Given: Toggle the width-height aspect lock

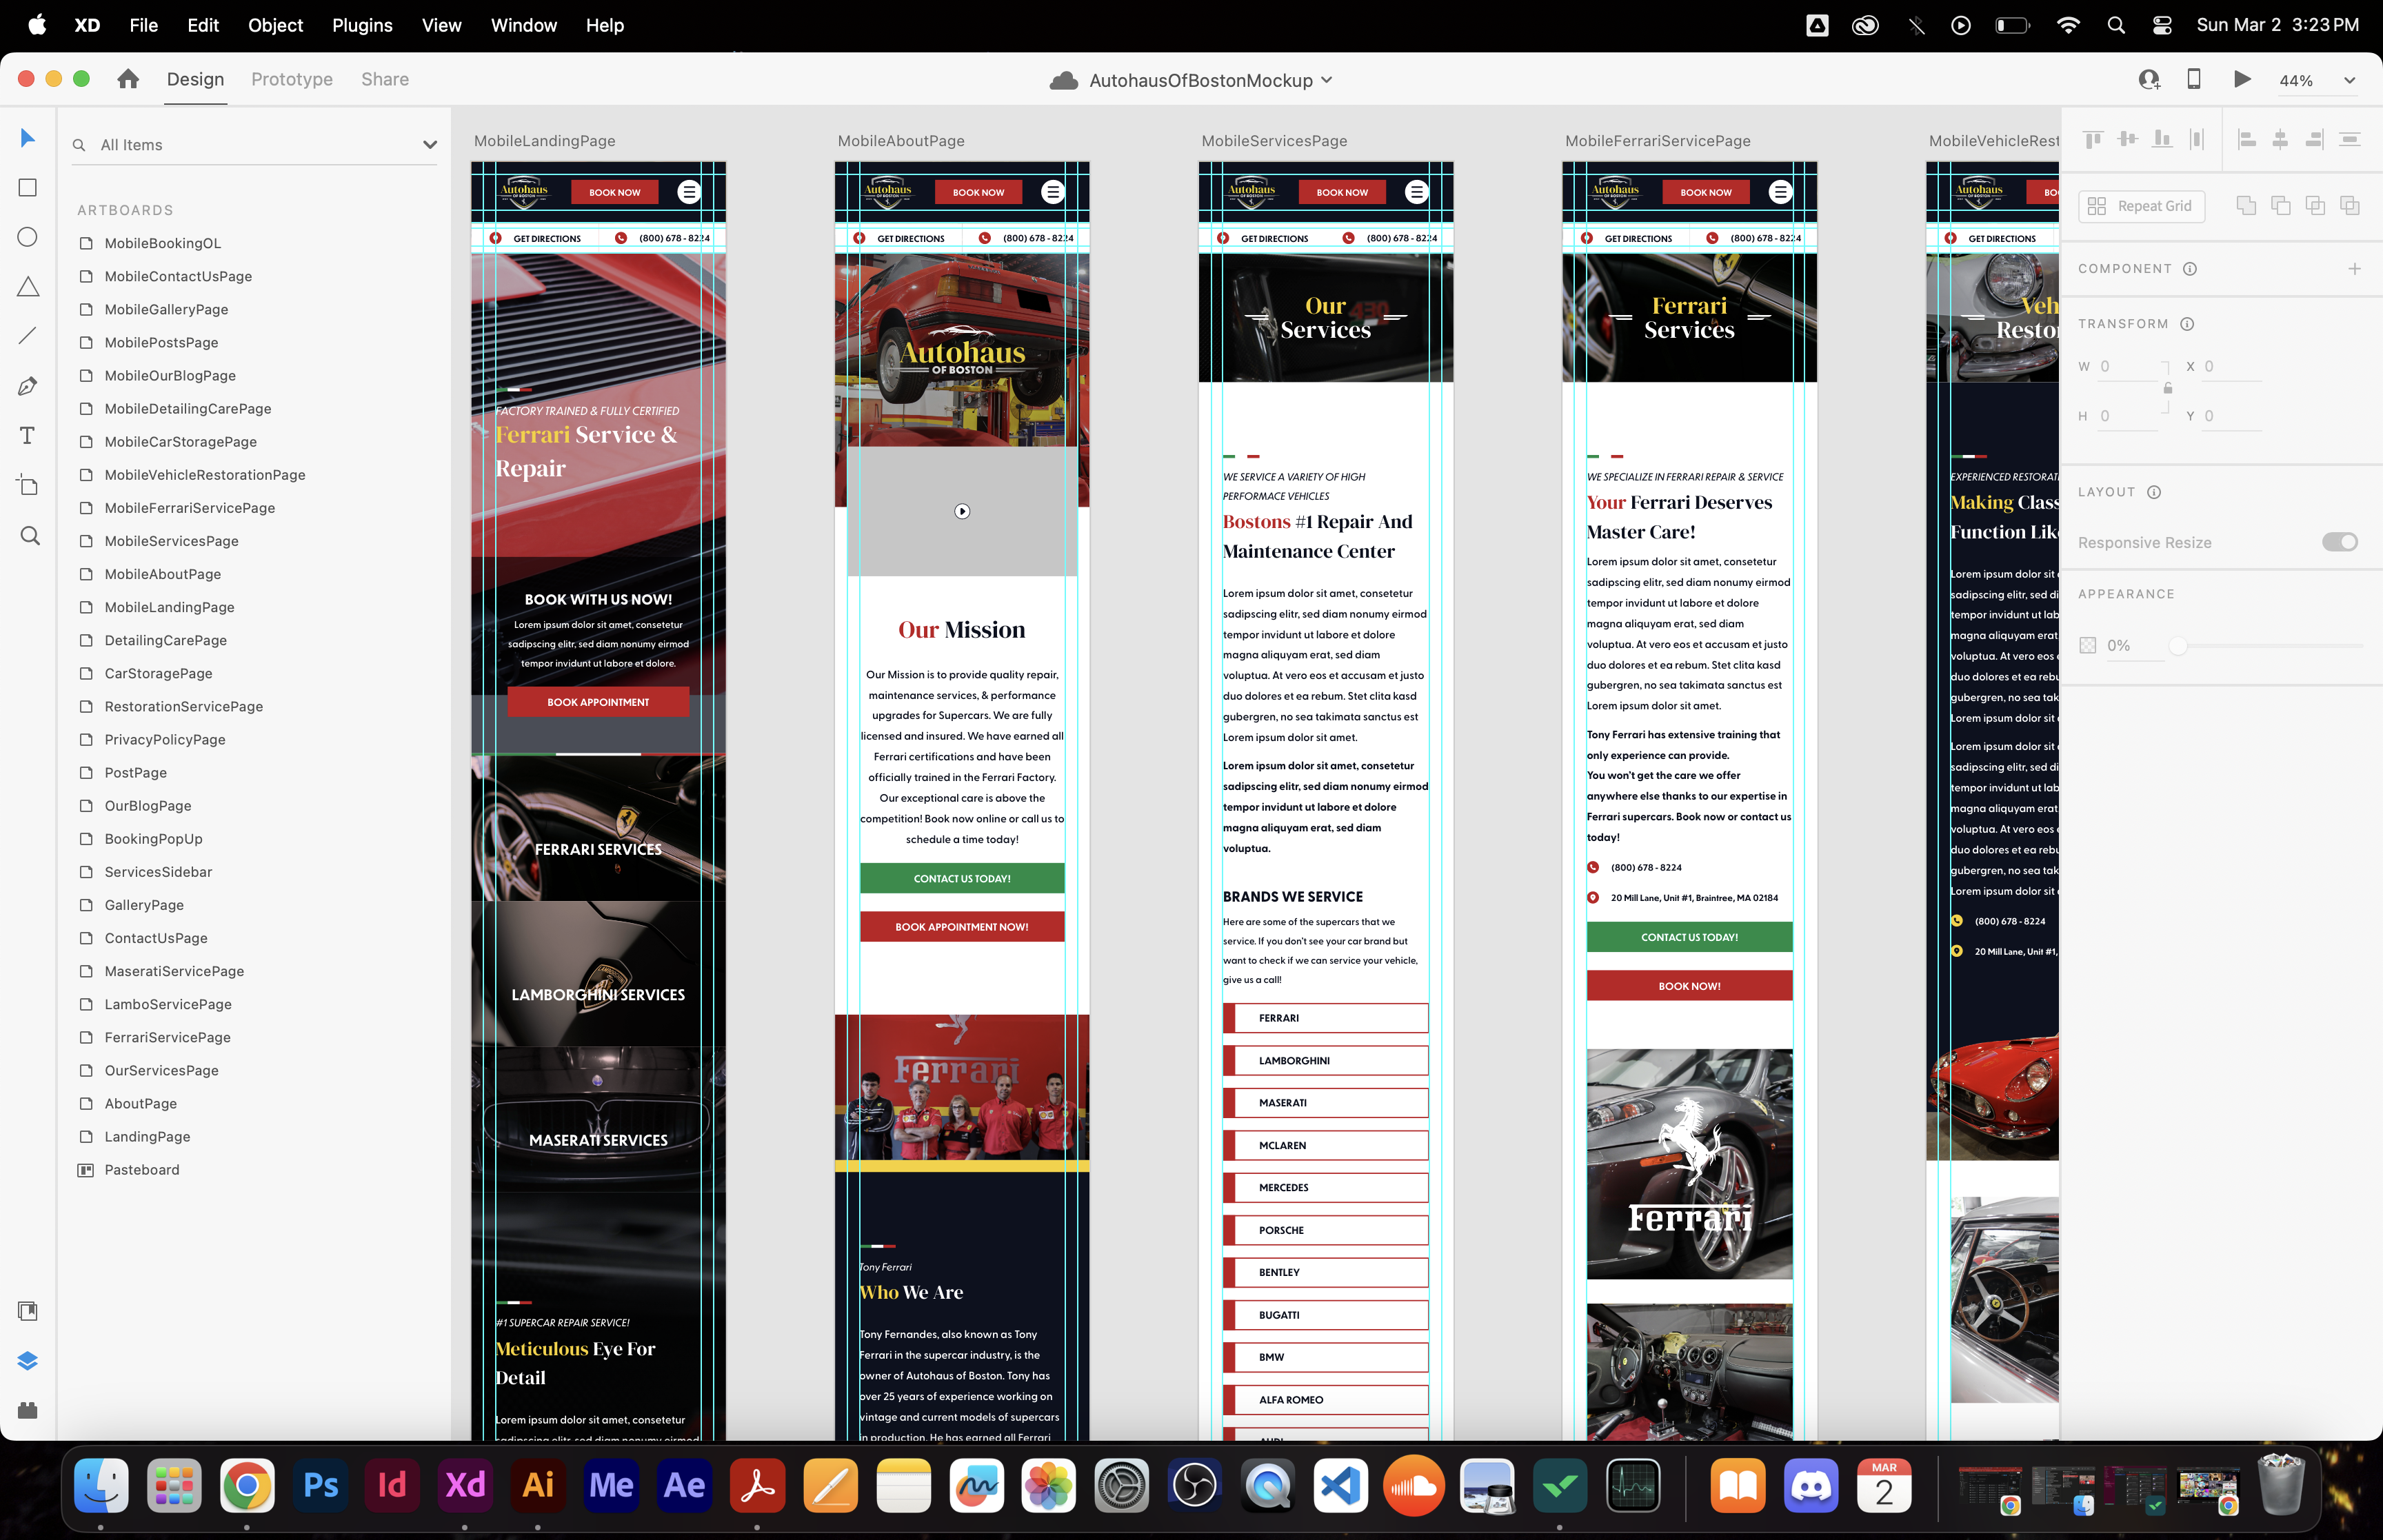Looking at the screenshot, I should click(x=2168, y=389).
